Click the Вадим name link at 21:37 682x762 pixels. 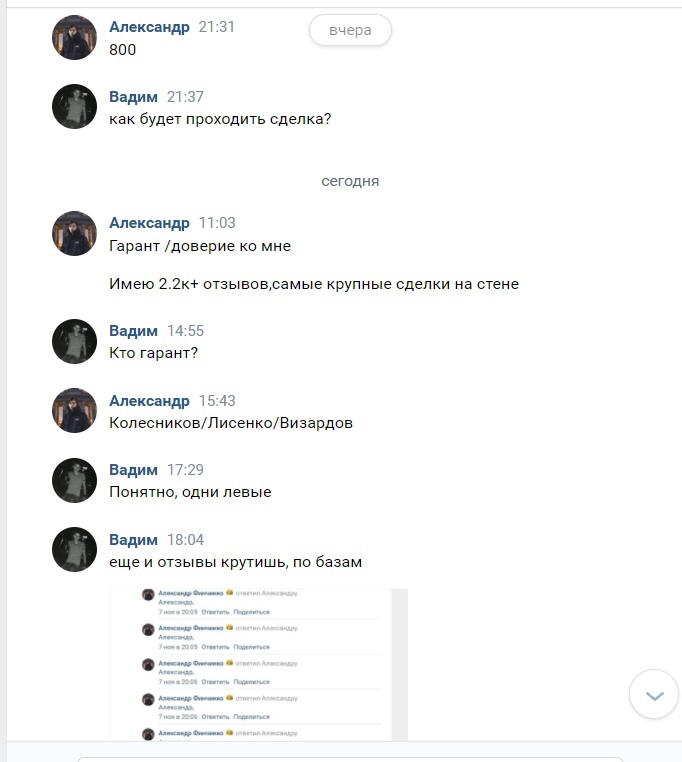[x=133, y=97]
